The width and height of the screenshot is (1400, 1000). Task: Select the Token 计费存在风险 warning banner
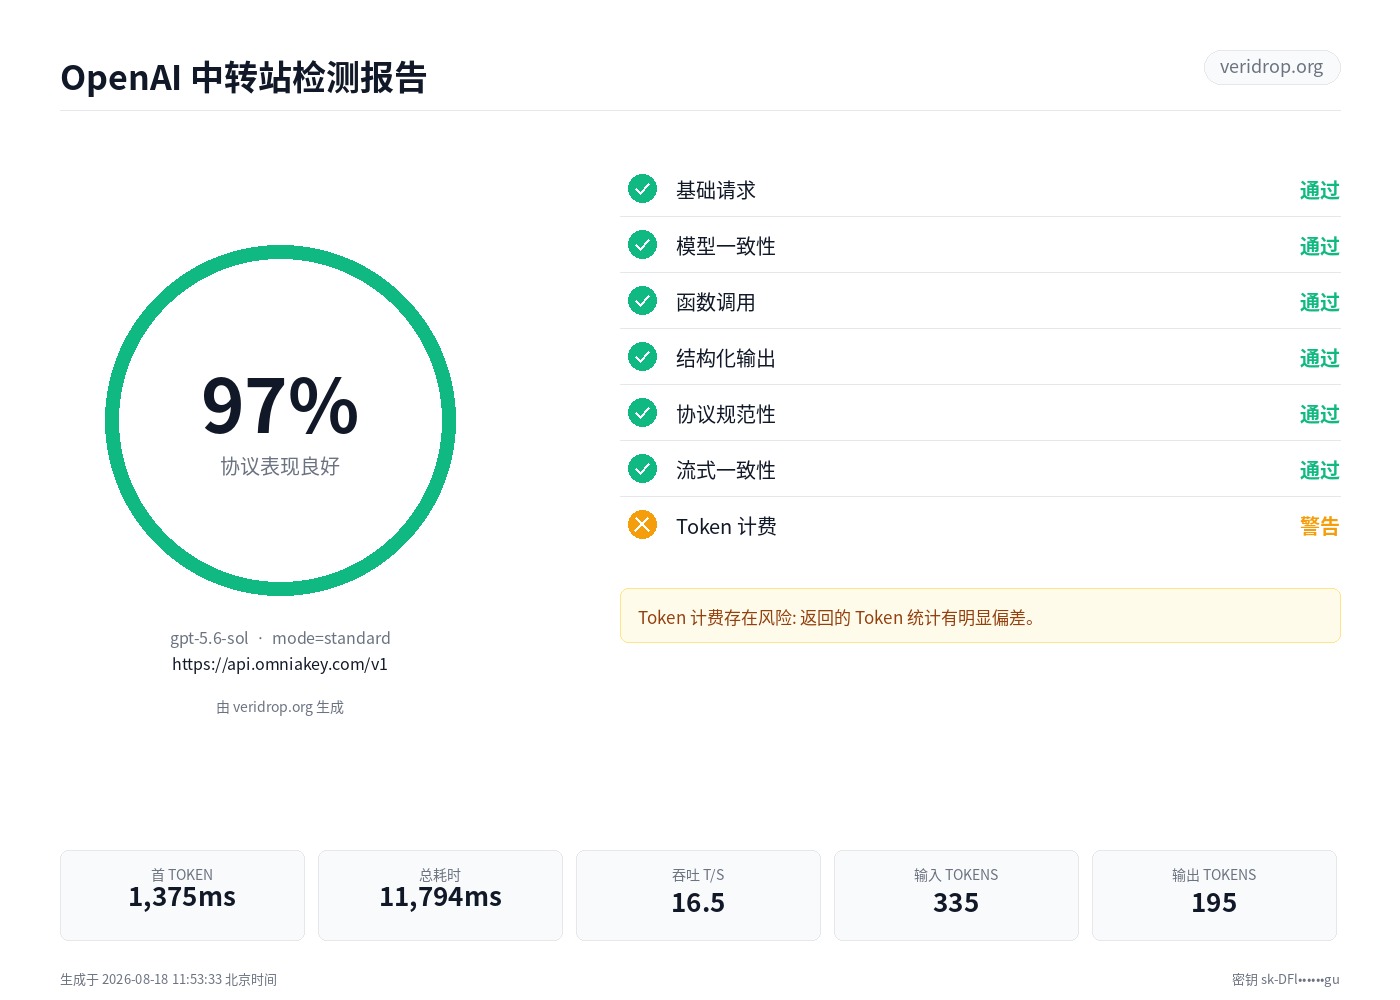coord(980,616)
